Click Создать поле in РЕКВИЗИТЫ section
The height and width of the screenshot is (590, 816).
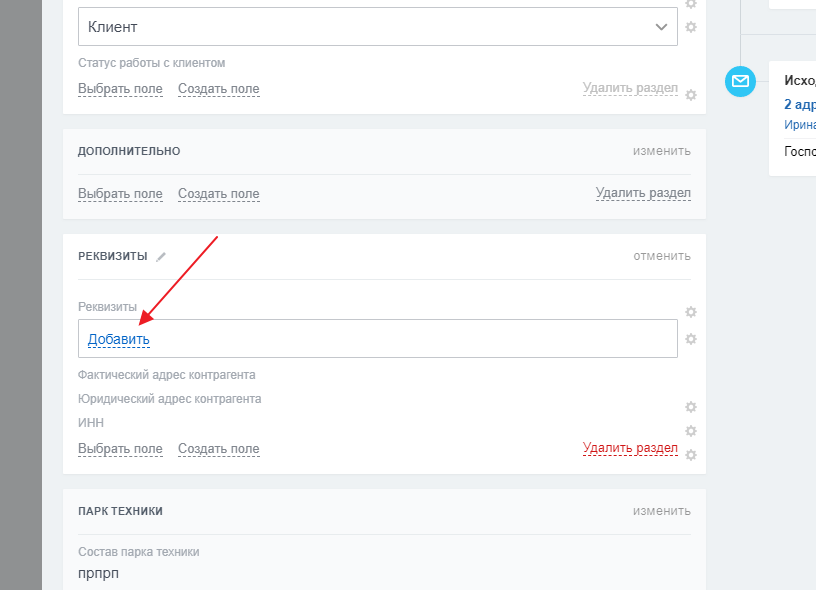218,449
